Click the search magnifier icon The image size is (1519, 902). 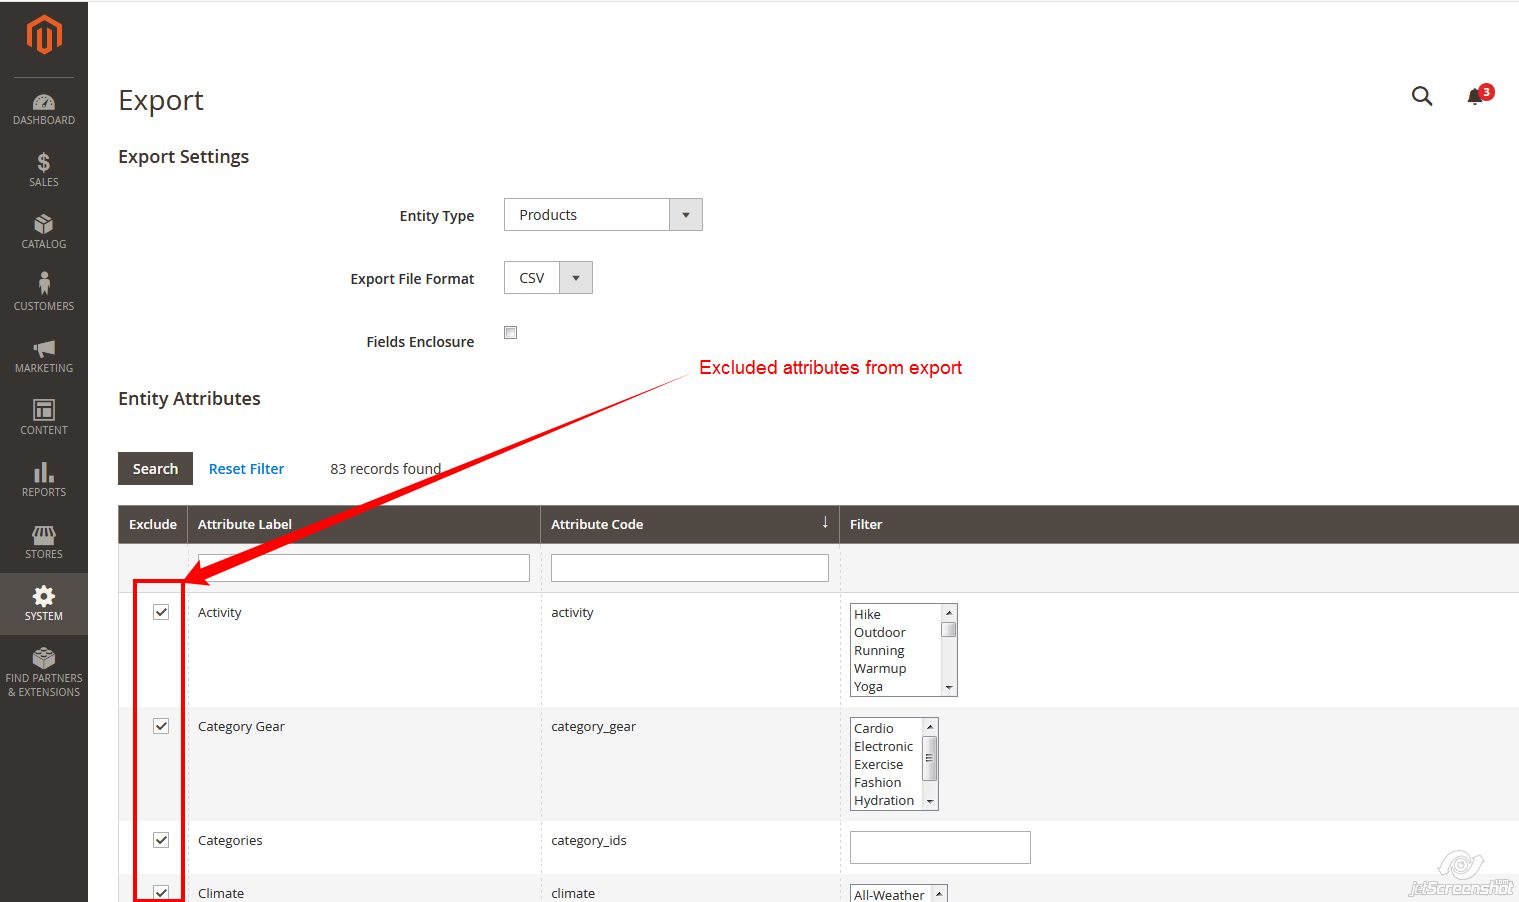1422,96
